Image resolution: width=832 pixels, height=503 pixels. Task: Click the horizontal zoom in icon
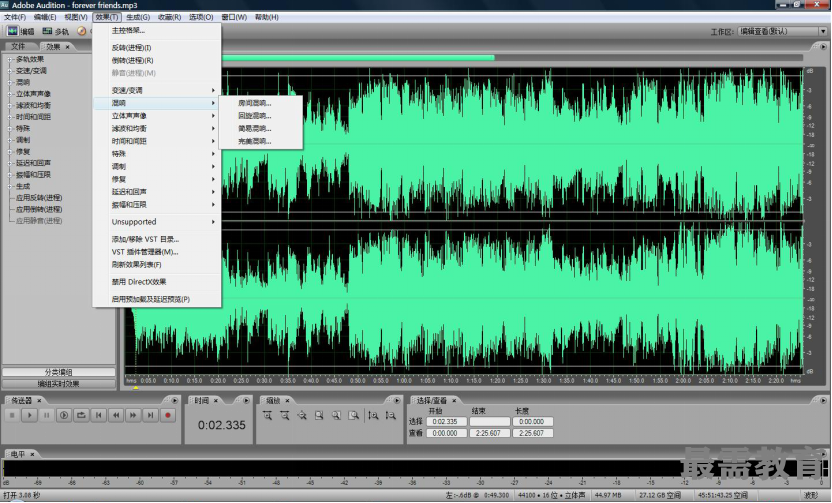click(267, 415)
